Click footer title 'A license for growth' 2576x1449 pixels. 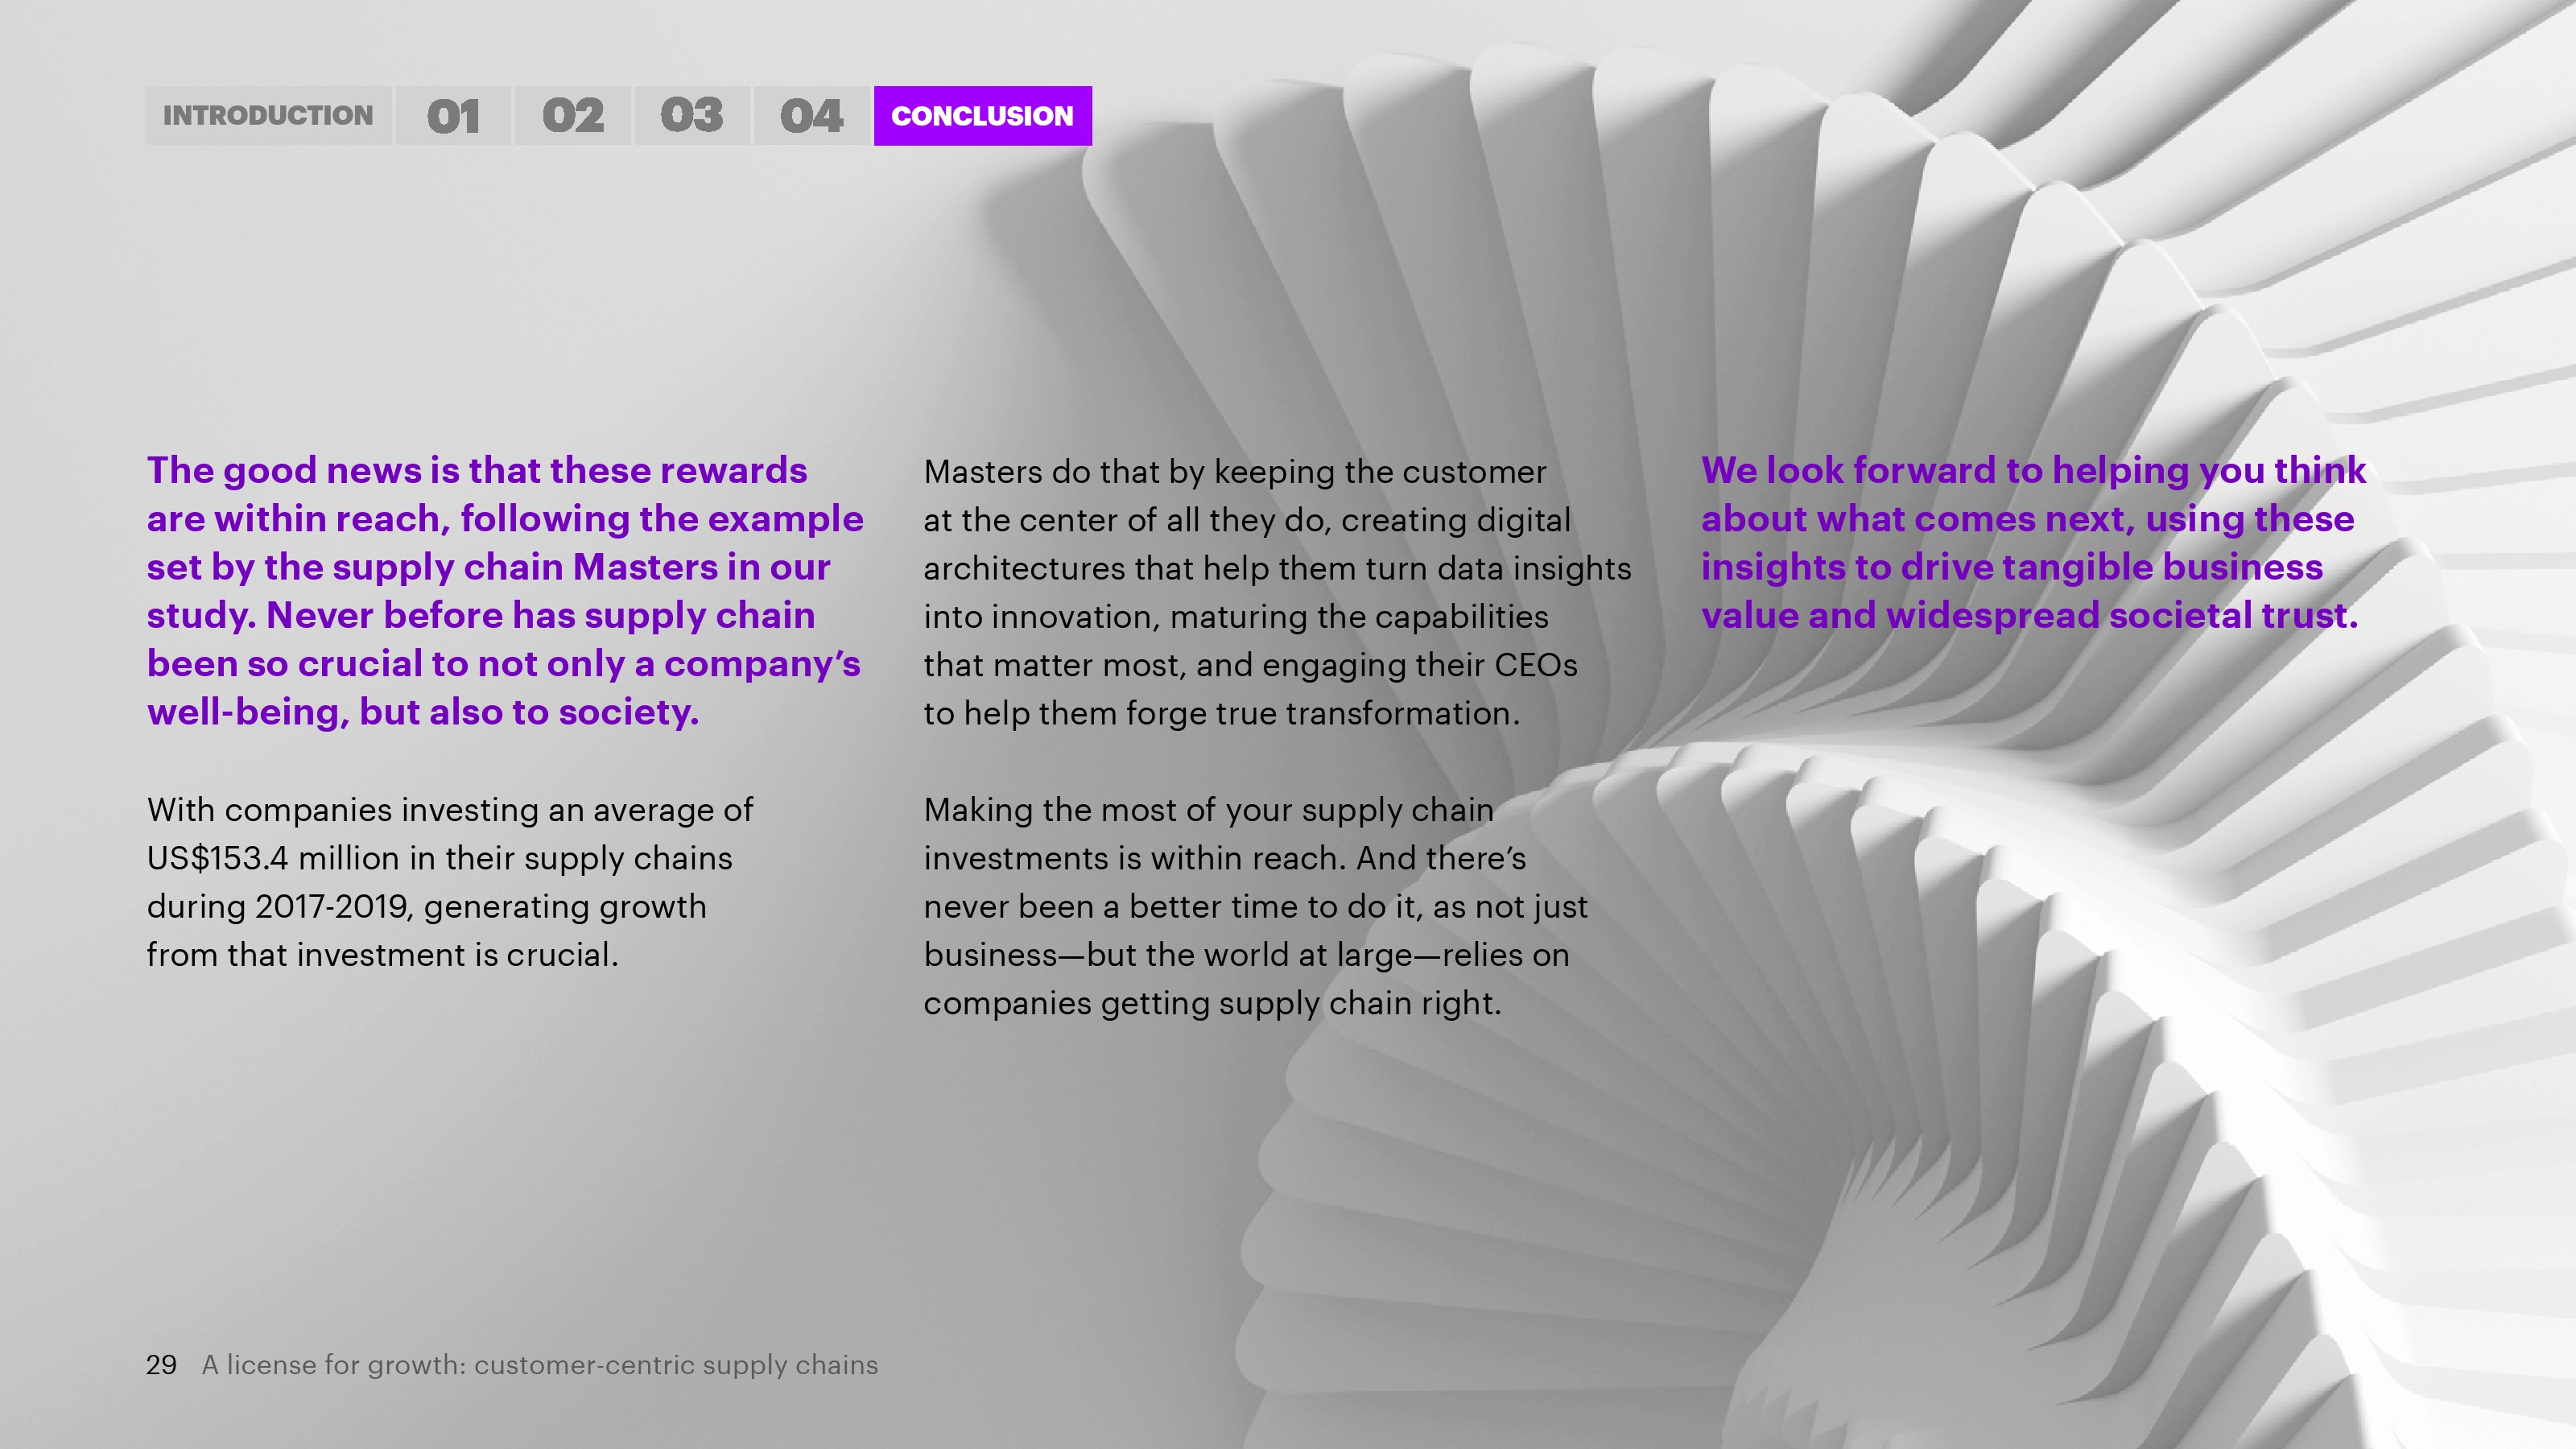coord(540,1365)
